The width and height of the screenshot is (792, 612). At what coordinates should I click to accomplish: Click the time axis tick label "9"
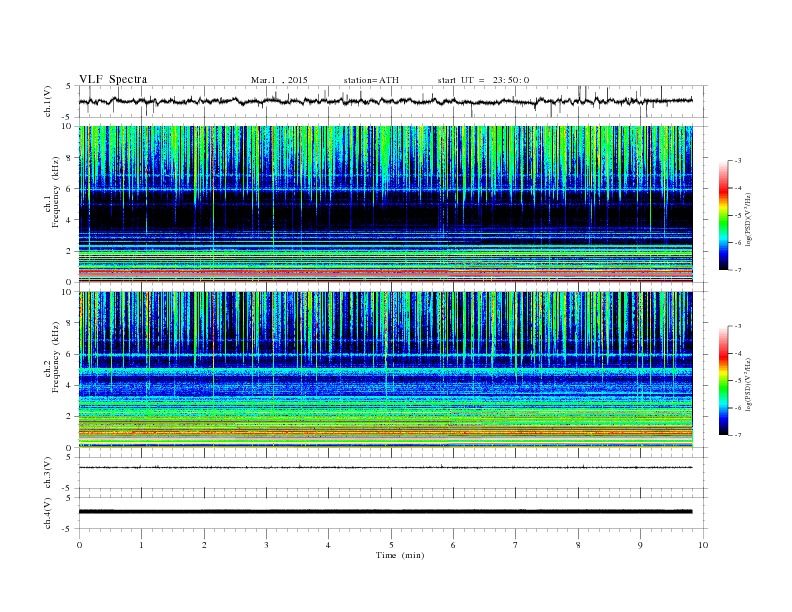coord(640,545)
